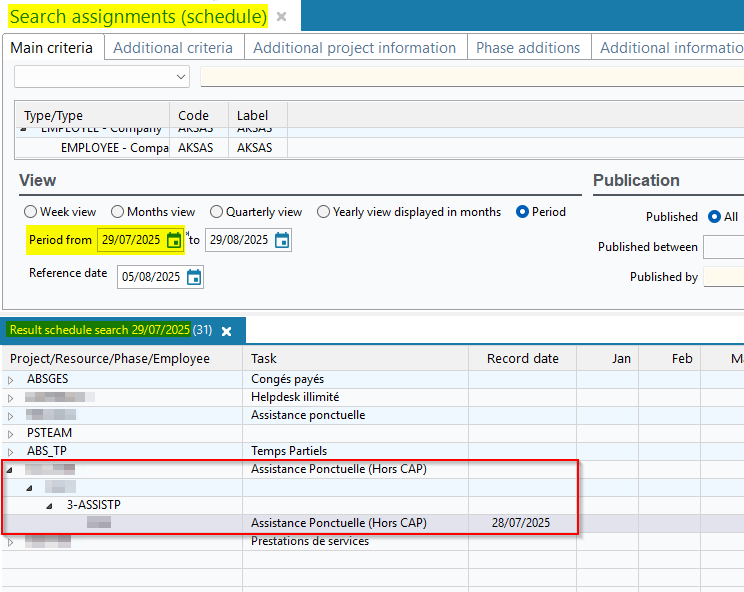Open calendar for period end date
Screen dimensions: 744x592
point(282,240)
